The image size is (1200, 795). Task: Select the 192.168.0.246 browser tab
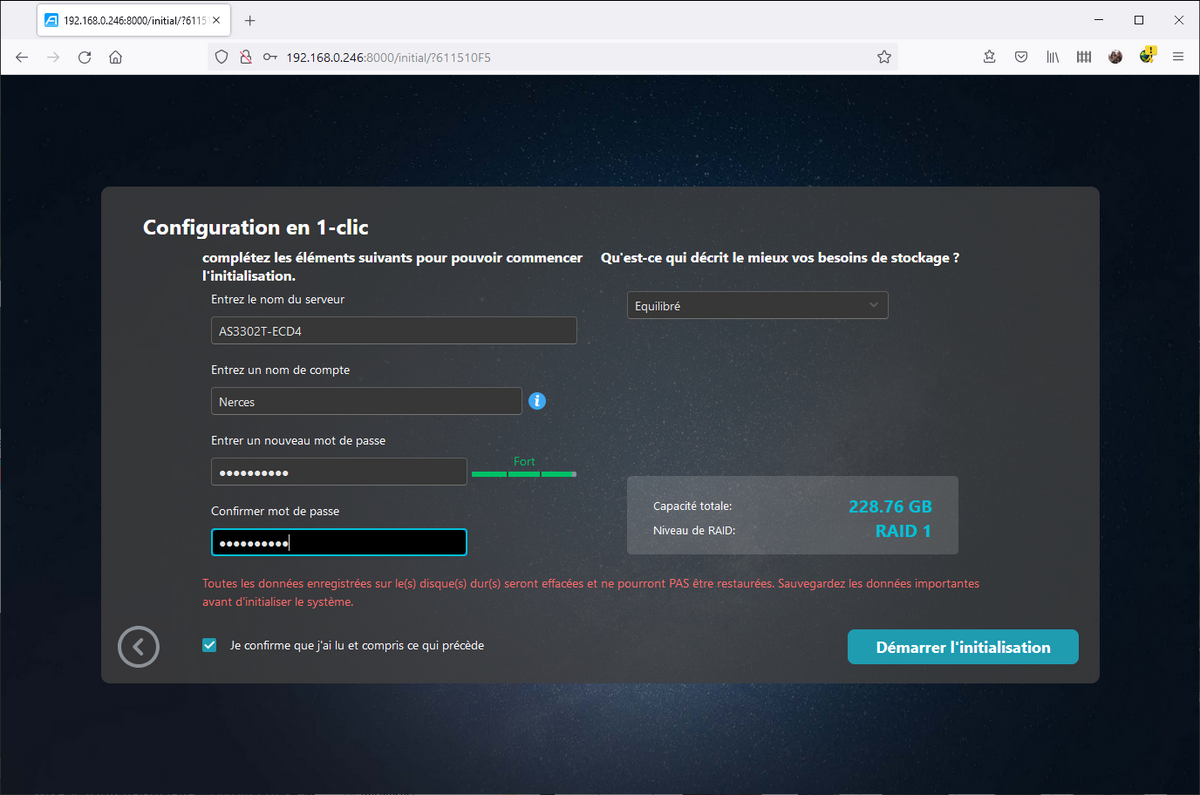[135, 20]
